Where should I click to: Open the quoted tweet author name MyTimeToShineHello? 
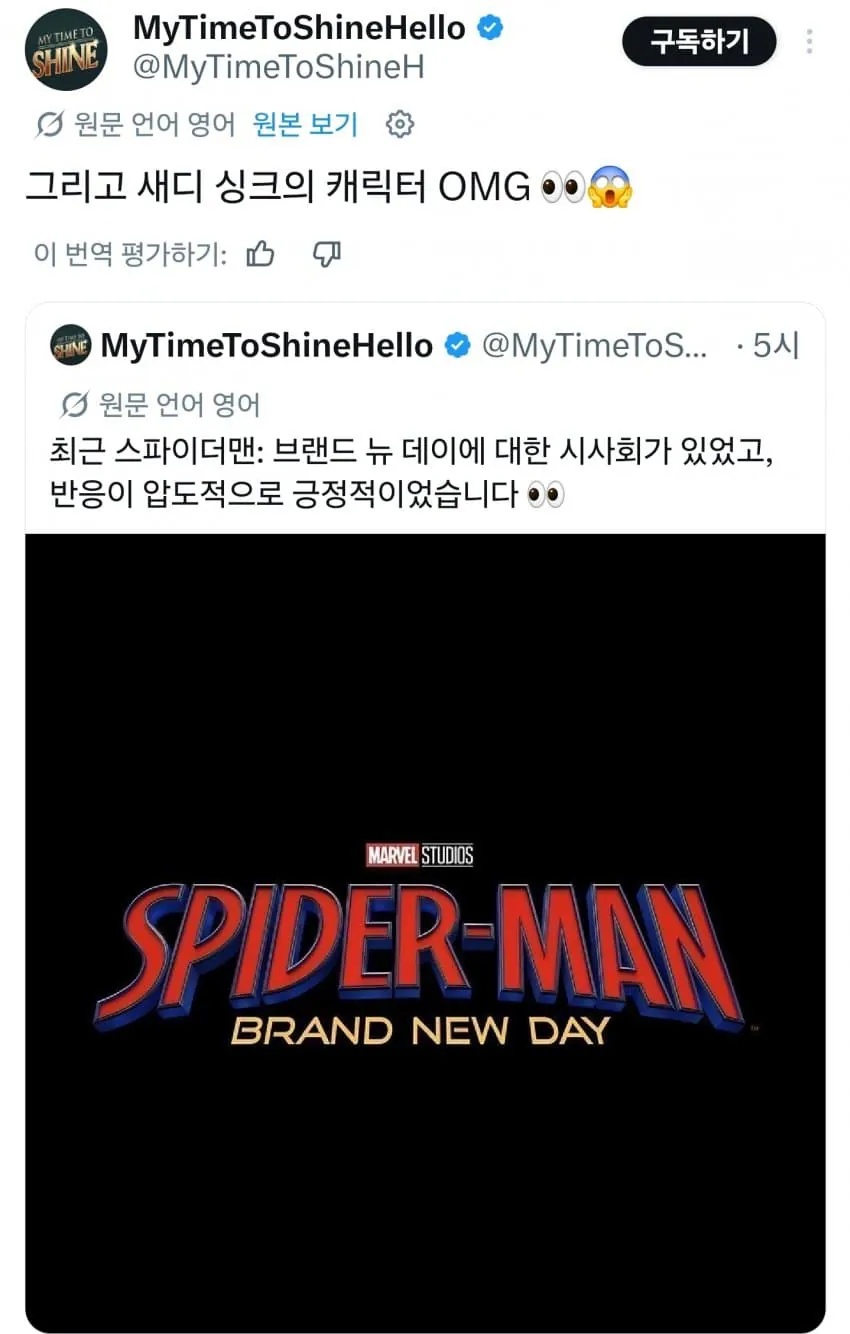click(x=267, y=346)
